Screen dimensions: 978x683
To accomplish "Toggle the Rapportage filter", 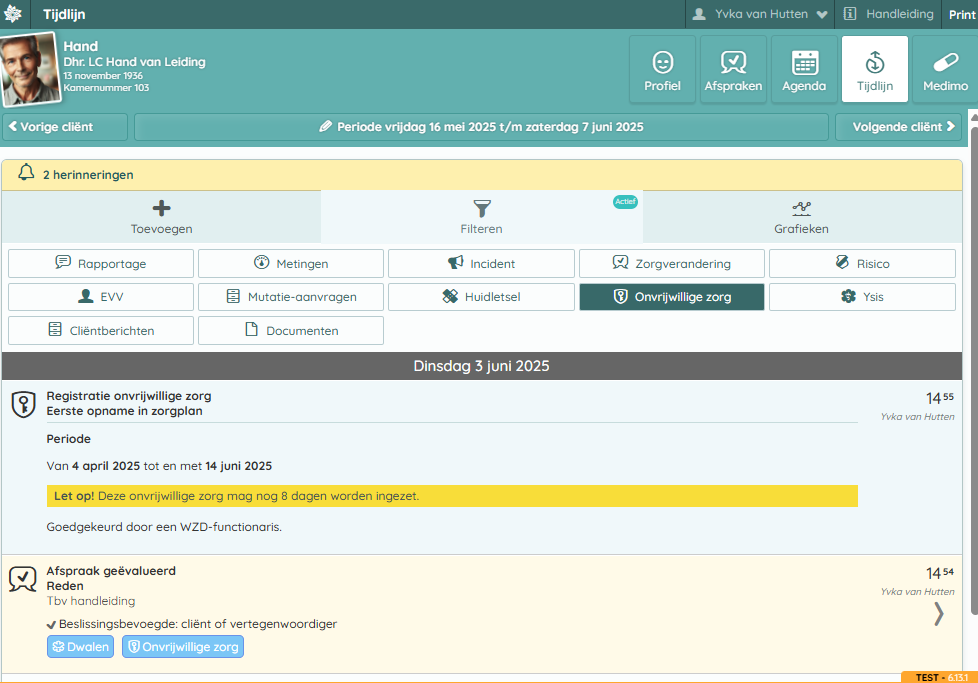I will click(x=101, y=264).
